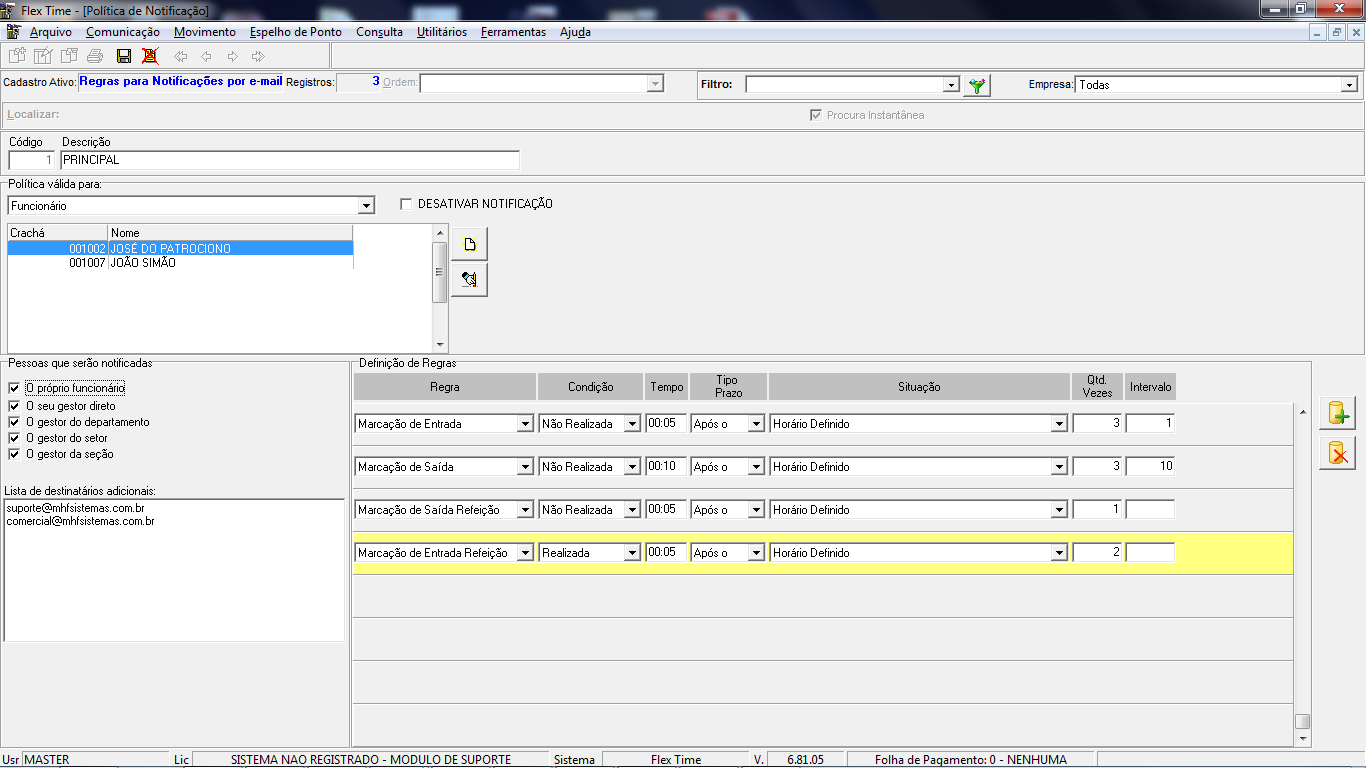Click the copy record toolbar icon

click(69, 56)
